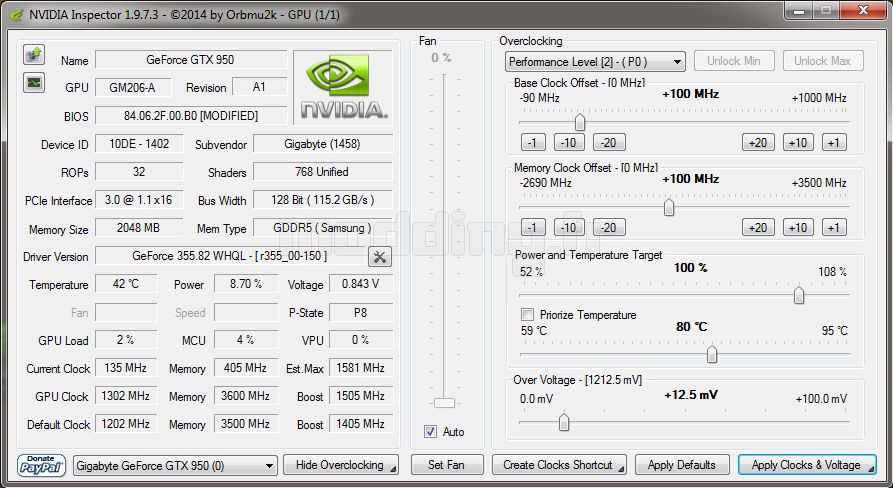Click Hide Overclocking button
893x488 pixels.
click(x=341, y=465)
